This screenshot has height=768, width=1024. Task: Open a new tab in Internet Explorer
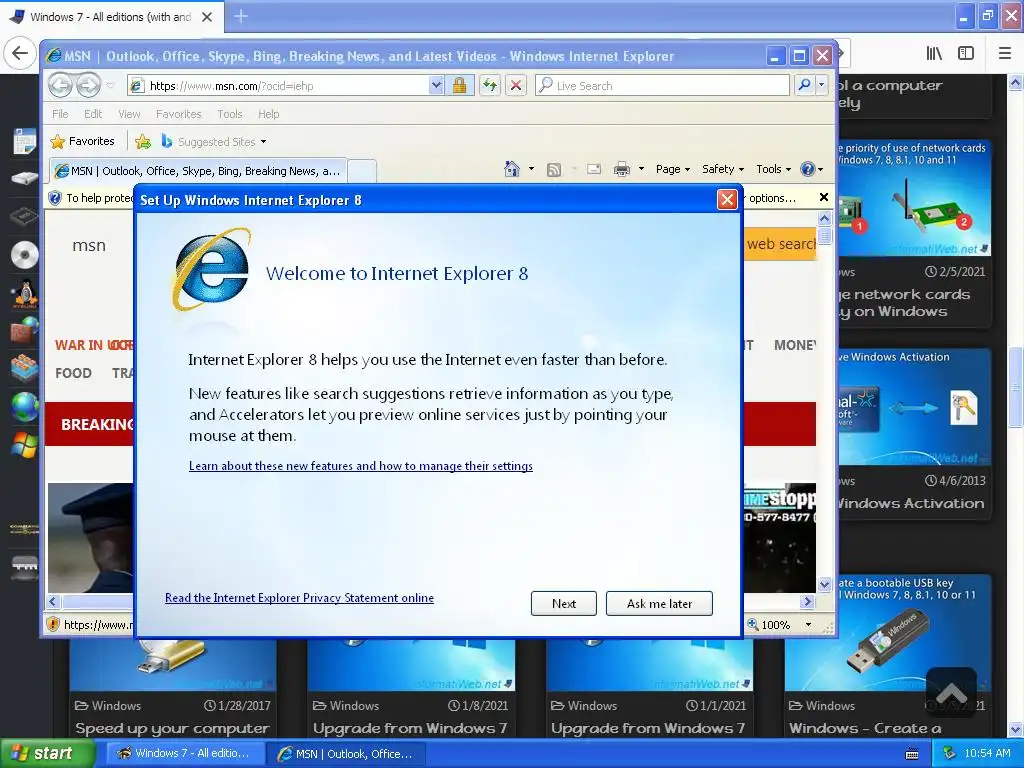362,171
